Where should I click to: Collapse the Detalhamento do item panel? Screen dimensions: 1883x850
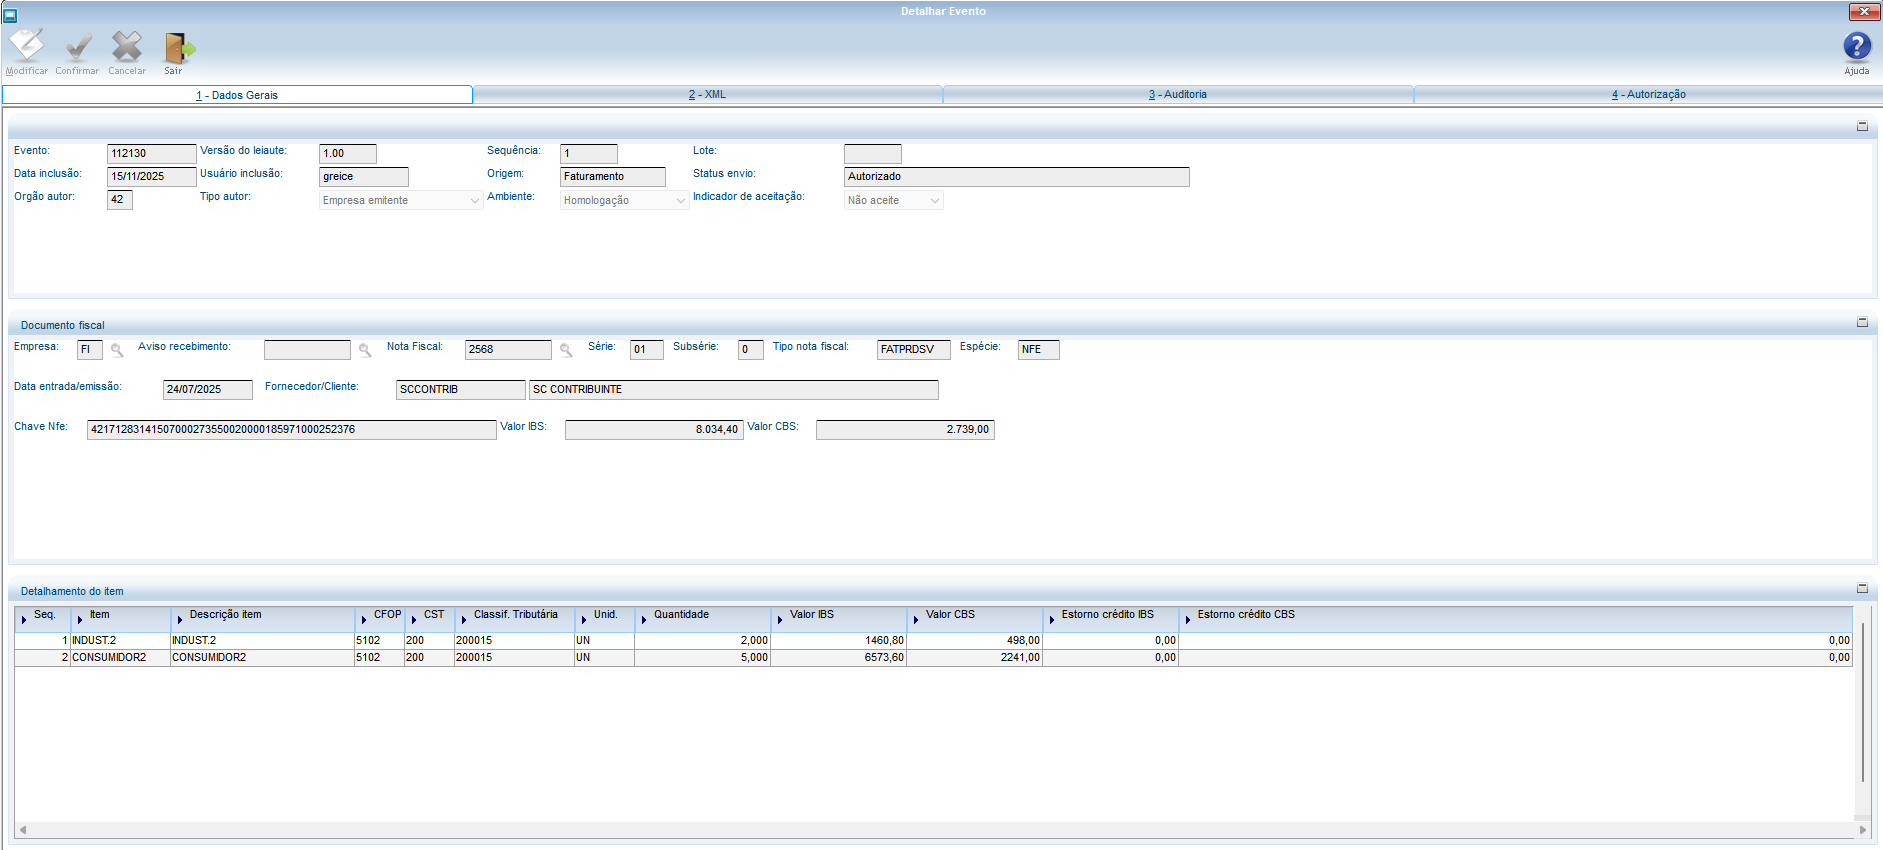tap(1862, 588)
